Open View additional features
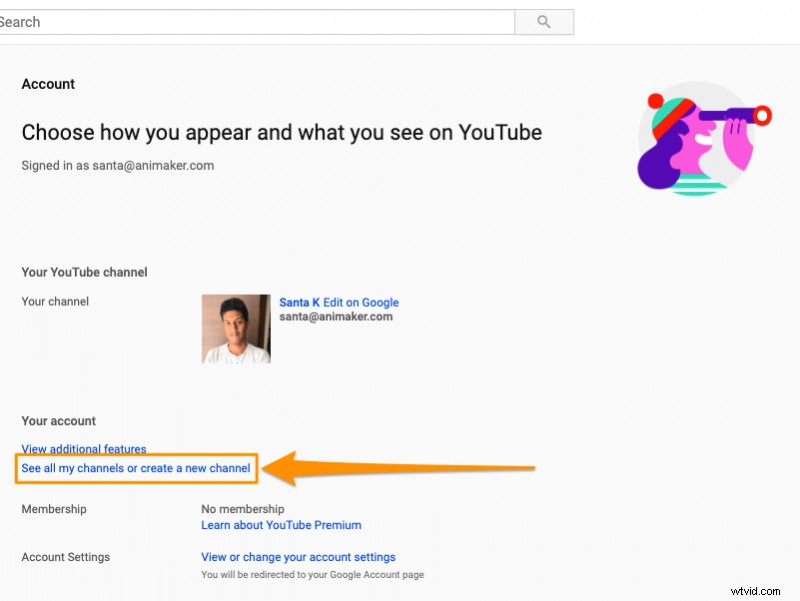Screen dimensions: 800x601 tap(83, 449)
